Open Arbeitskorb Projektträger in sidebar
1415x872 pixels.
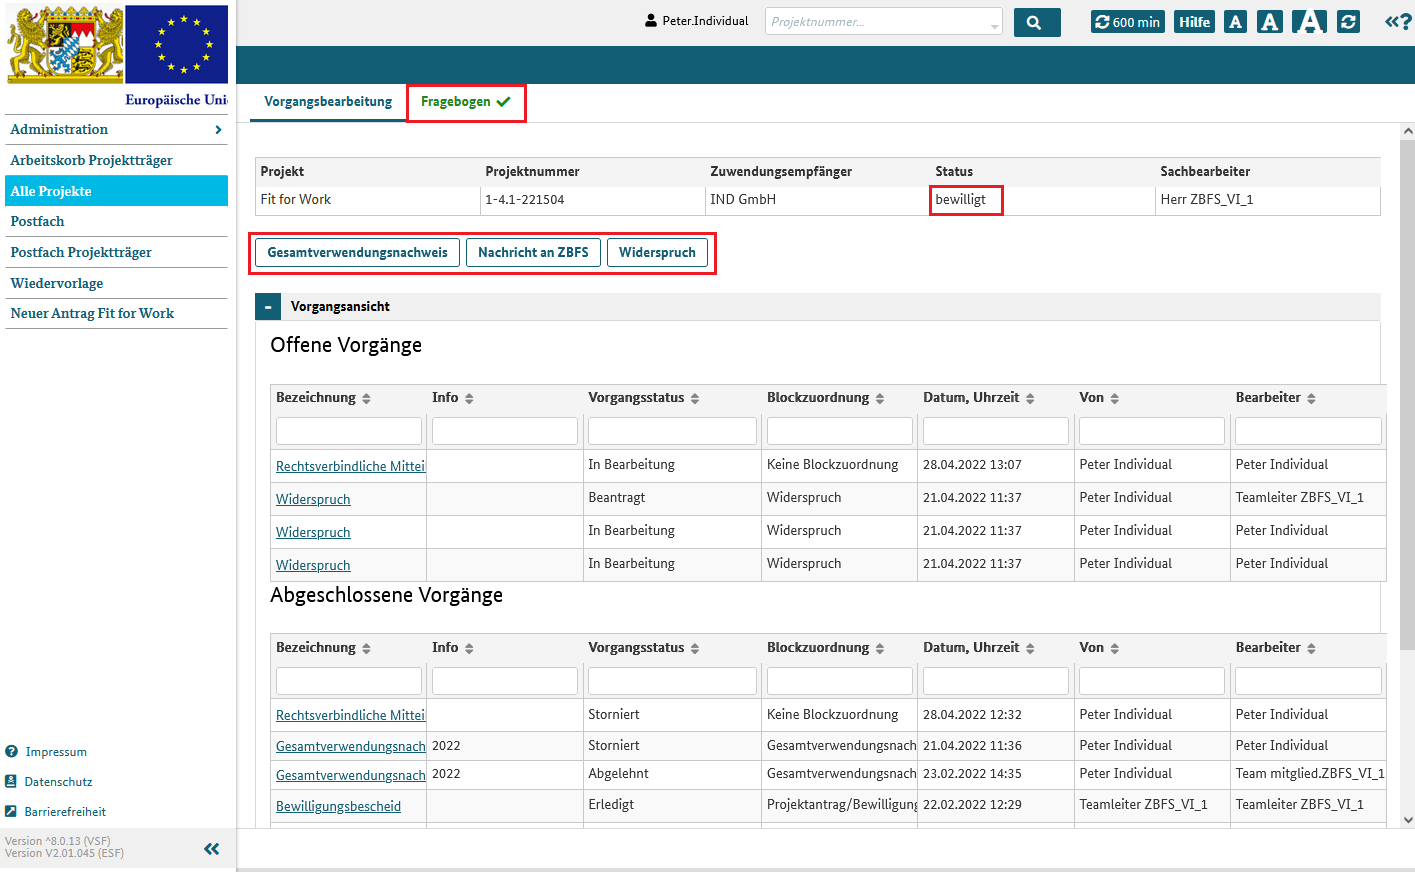point(116,160)
